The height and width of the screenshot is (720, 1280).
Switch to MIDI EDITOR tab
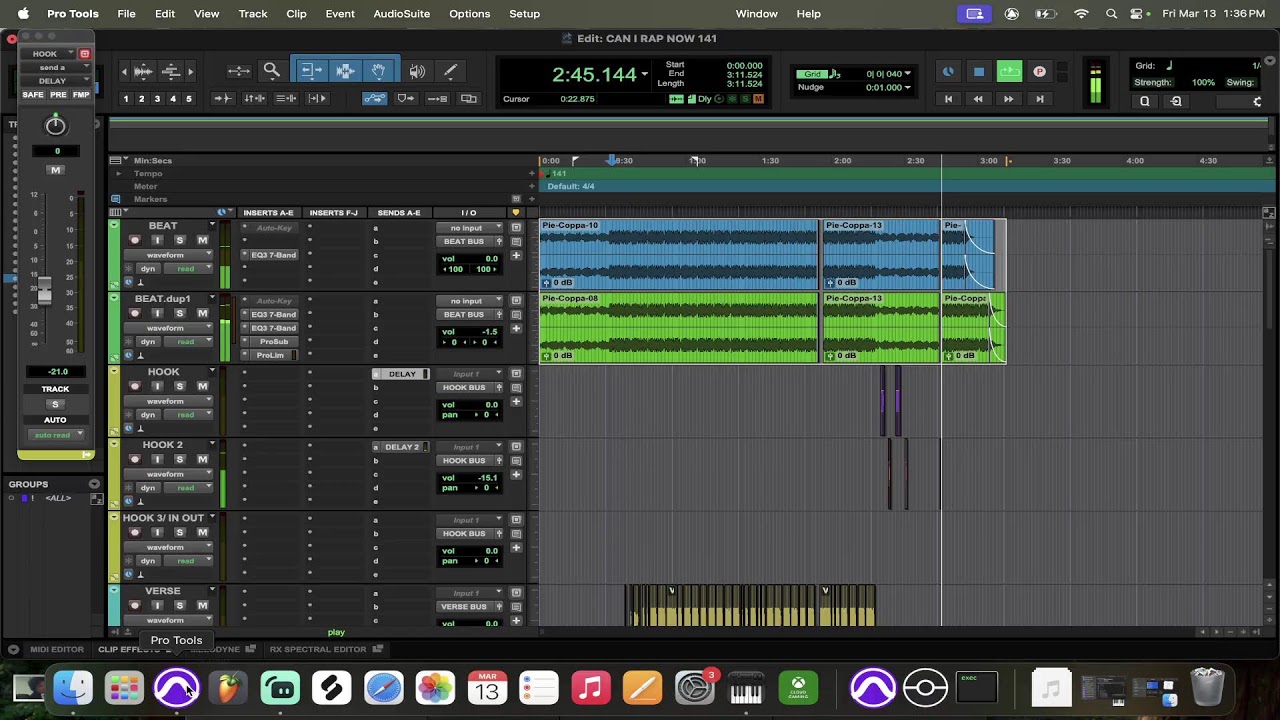coord(57,649)
